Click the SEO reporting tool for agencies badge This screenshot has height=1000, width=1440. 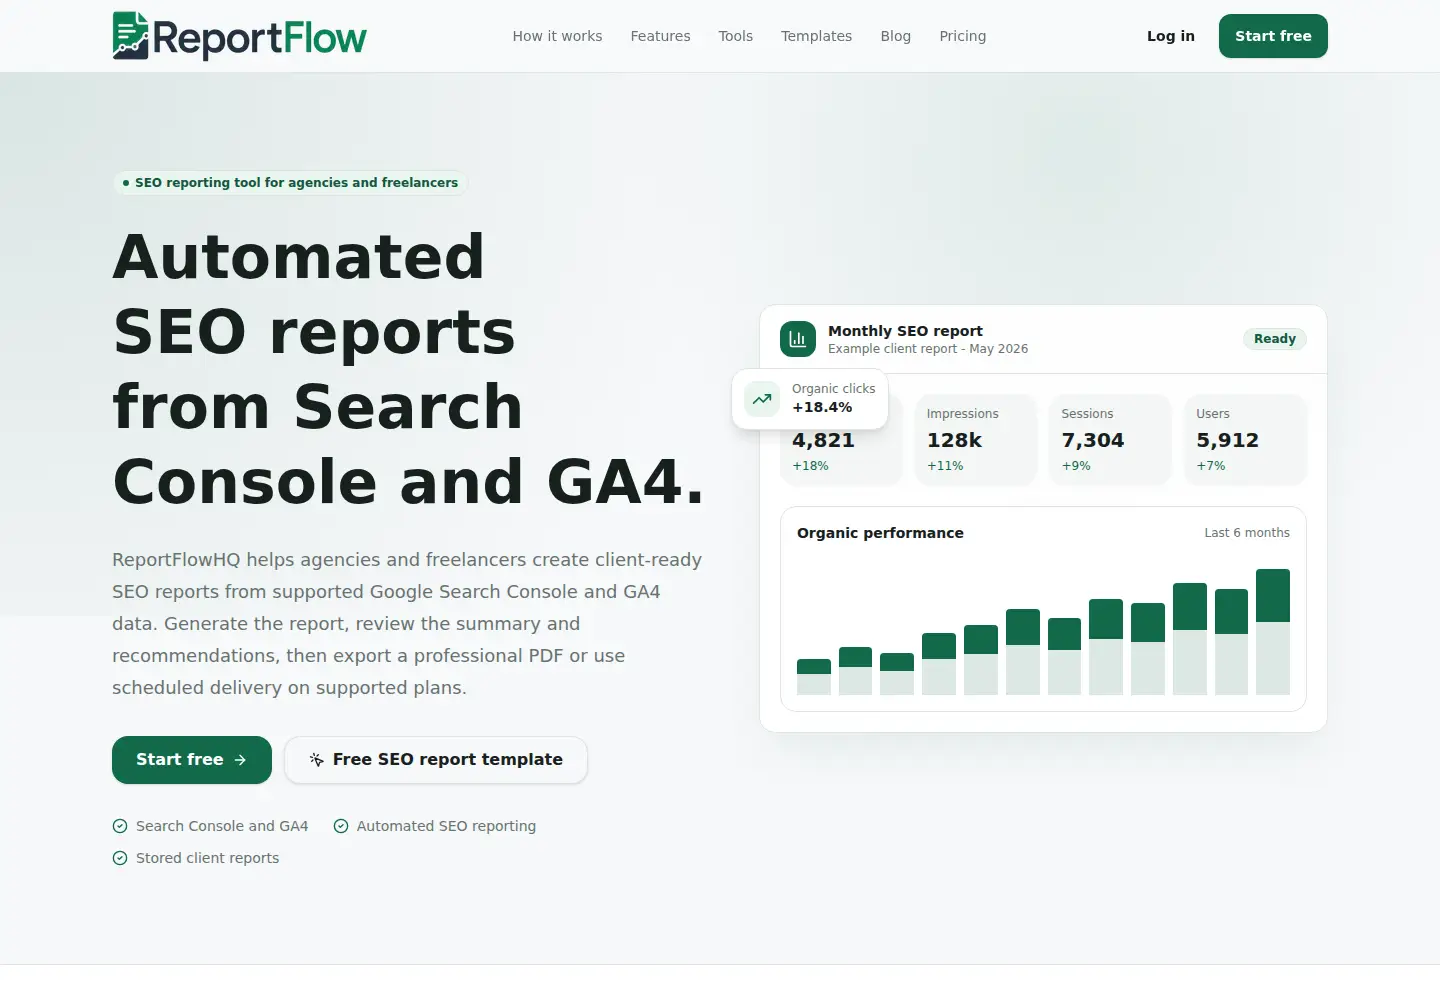(290, 183)
